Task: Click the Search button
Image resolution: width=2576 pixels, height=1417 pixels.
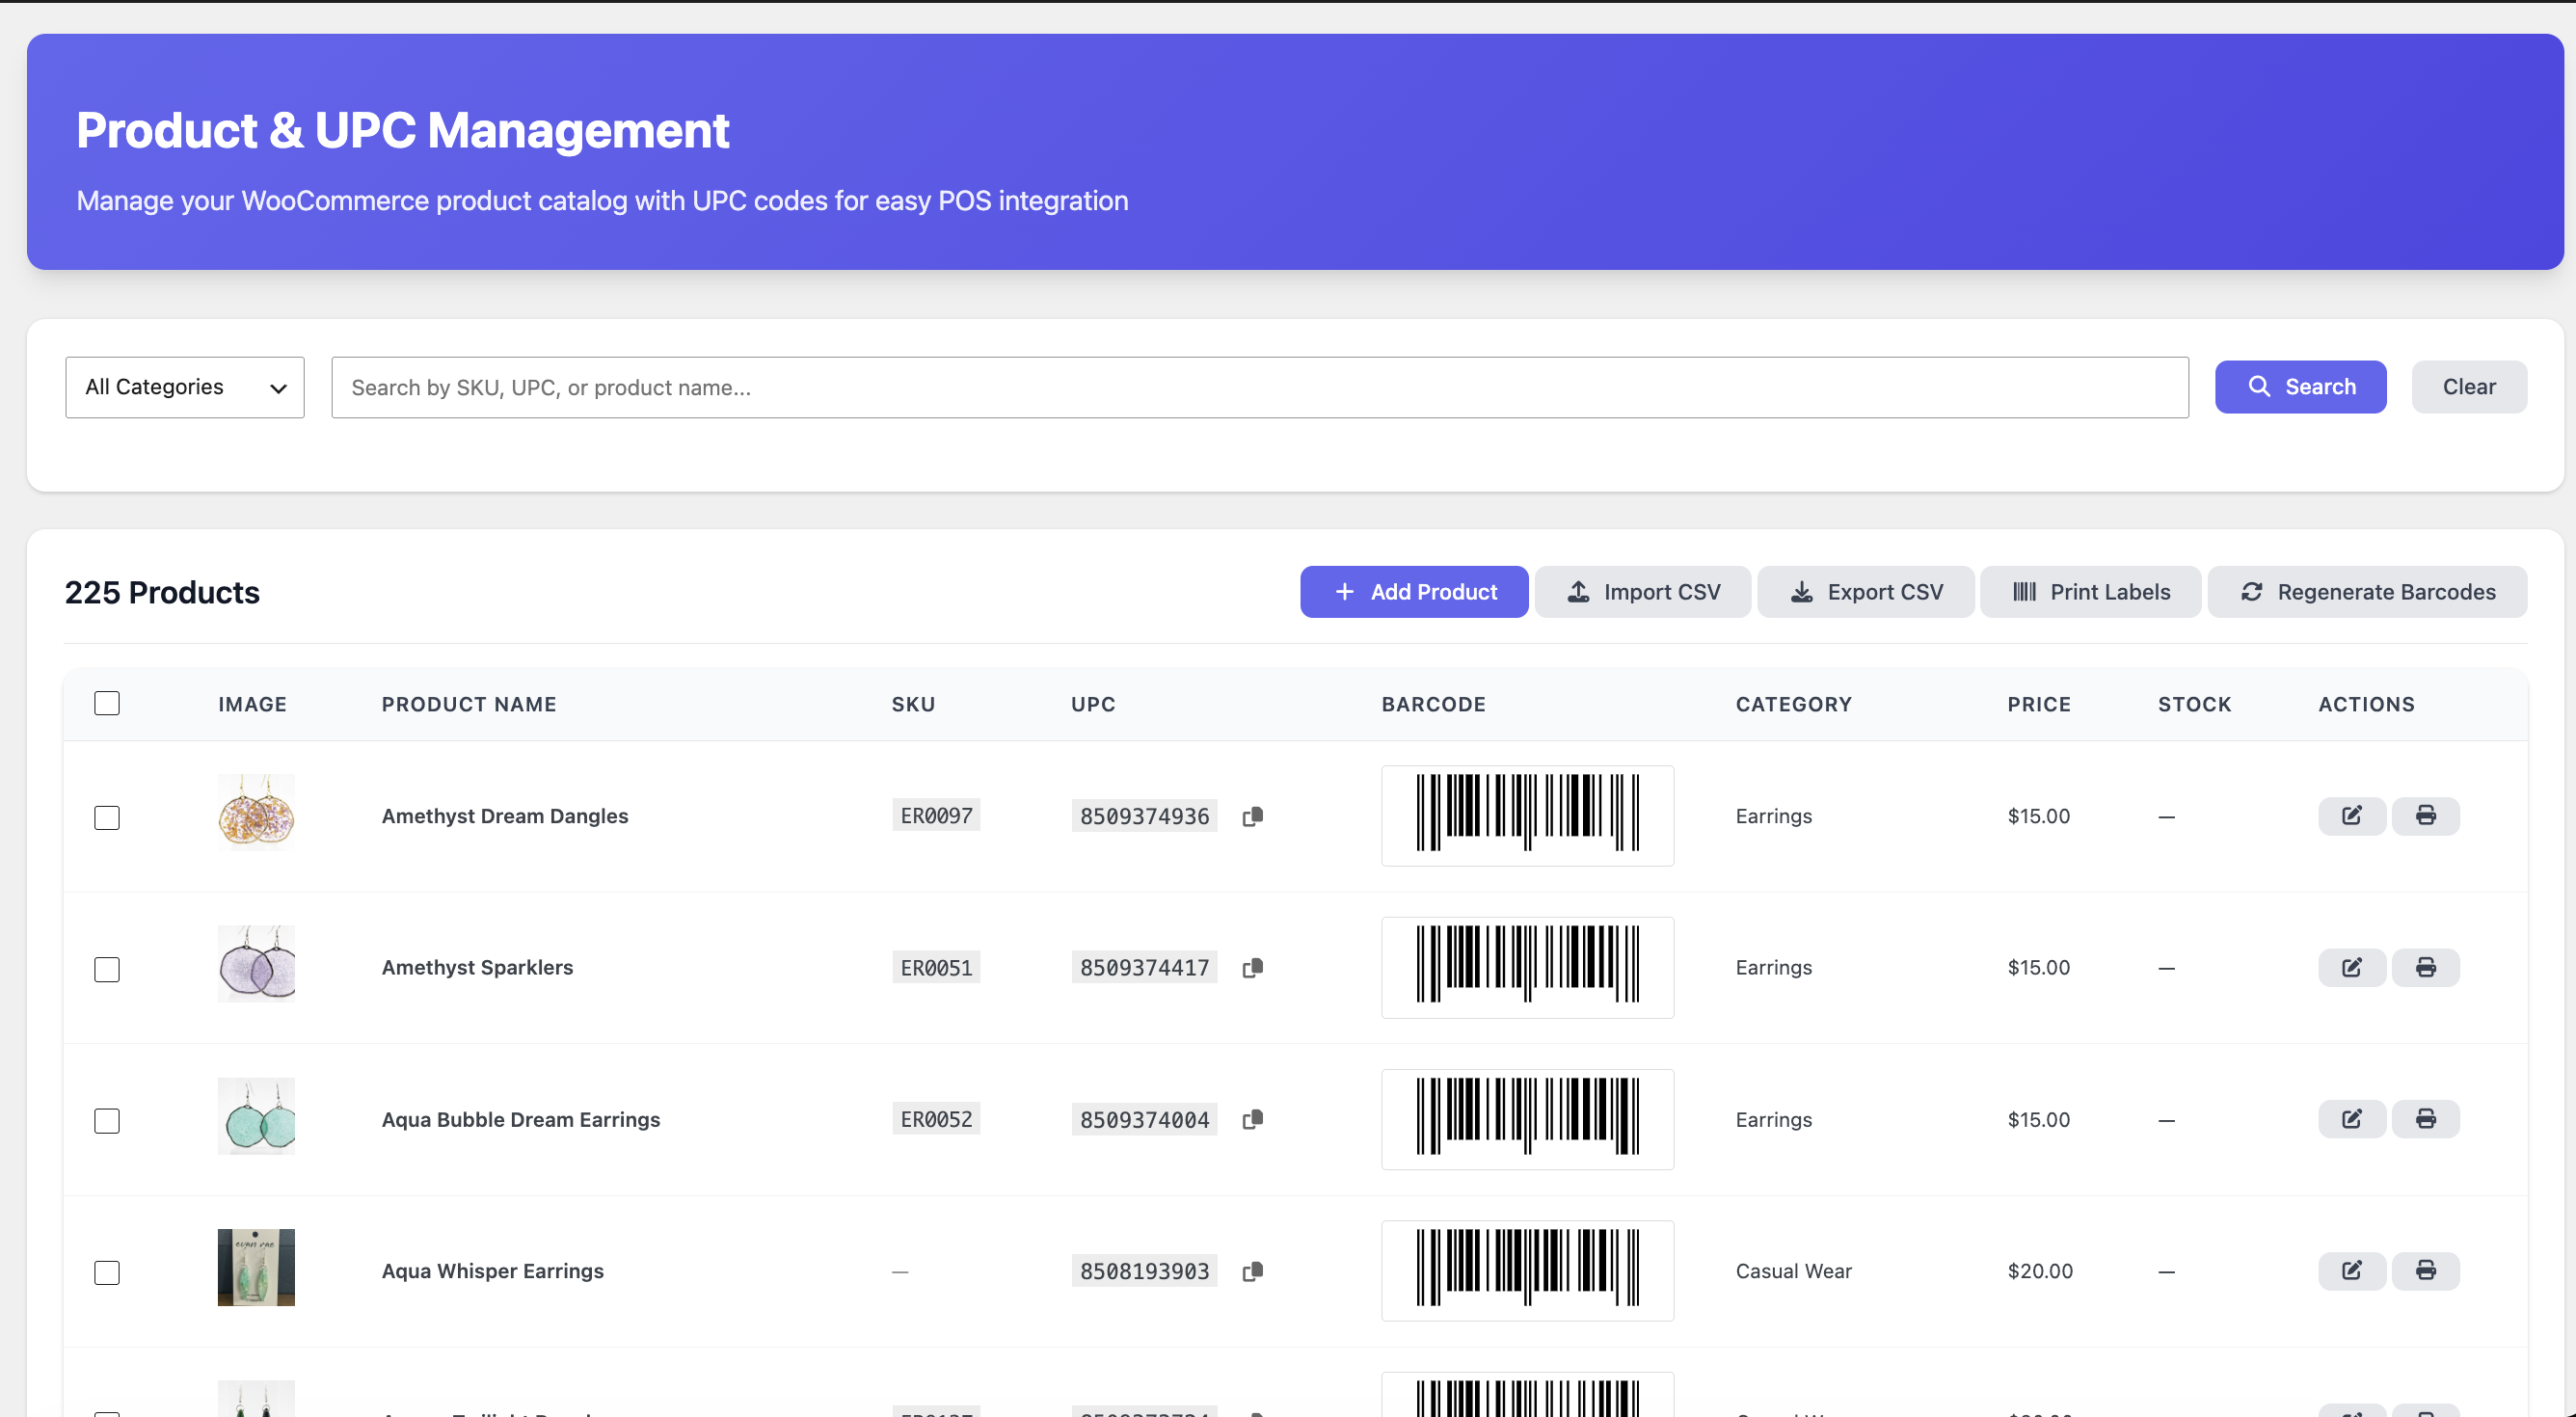Action: click(x=2300, y=387)
